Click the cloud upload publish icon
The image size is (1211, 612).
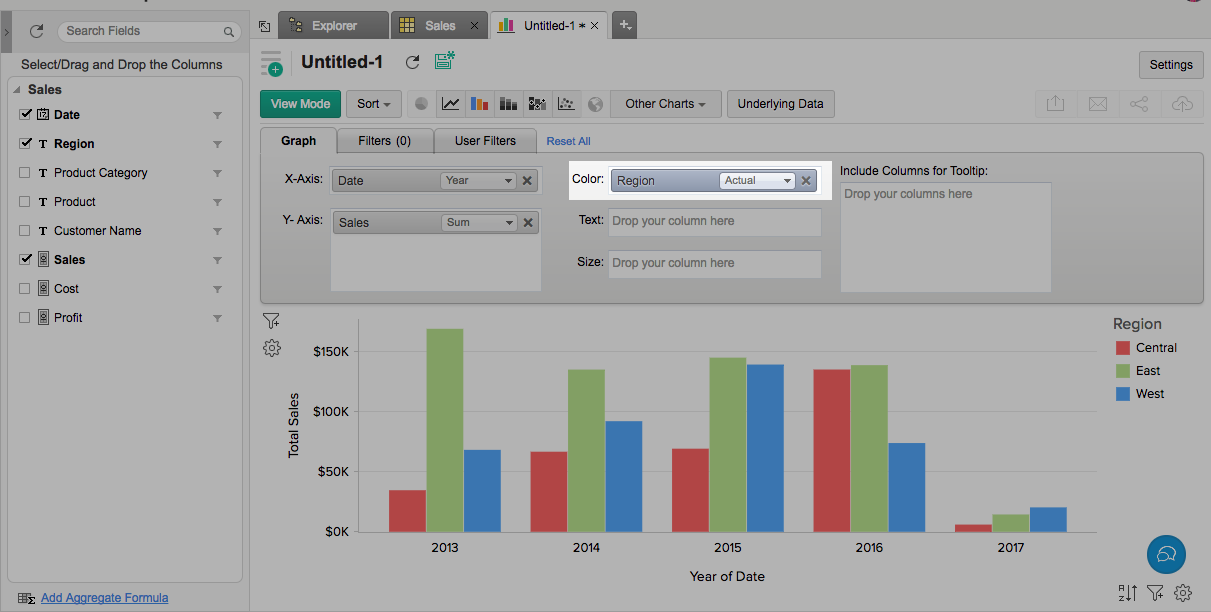tap(1181, 104)
